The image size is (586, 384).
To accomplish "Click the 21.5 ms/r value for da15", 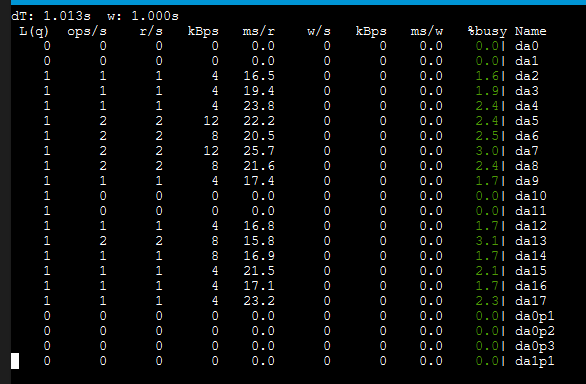I will (x=259, y=271).
